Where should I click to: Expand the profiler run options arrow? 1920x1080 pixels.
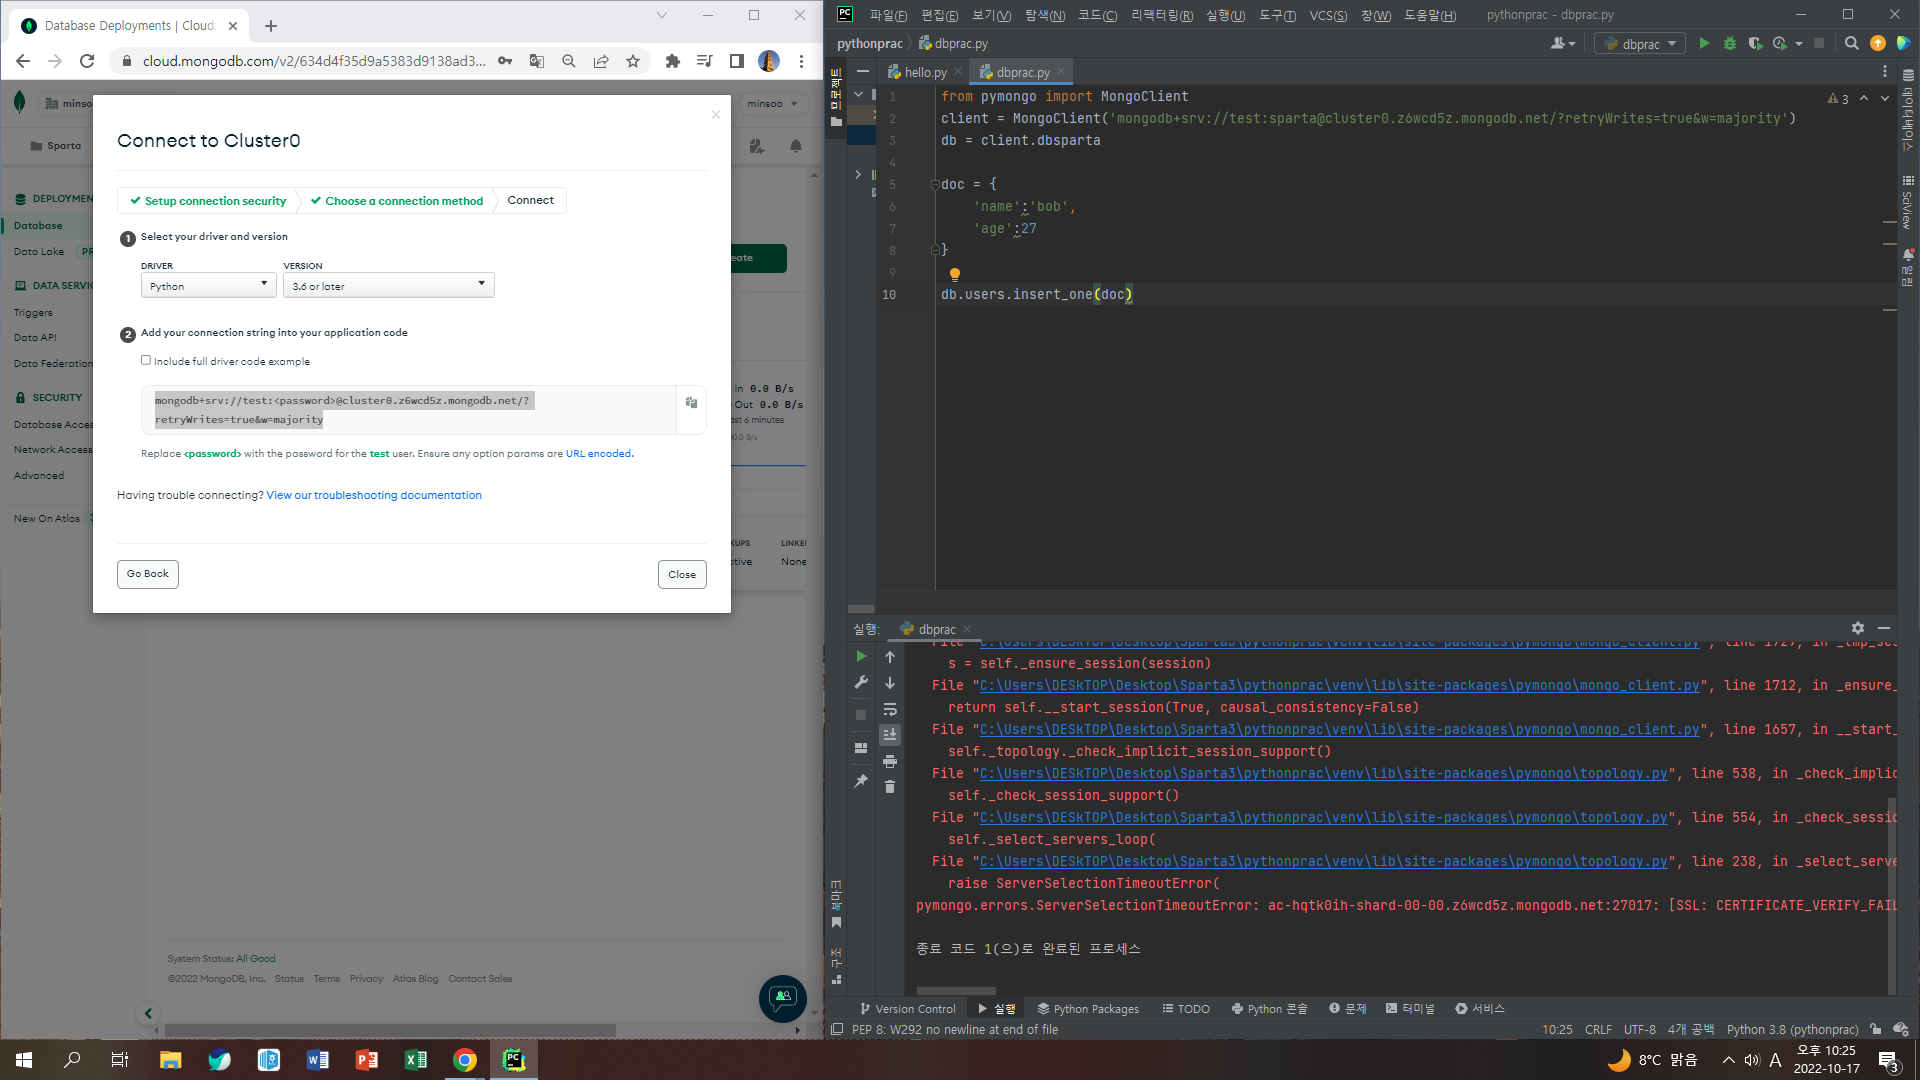1799,44
